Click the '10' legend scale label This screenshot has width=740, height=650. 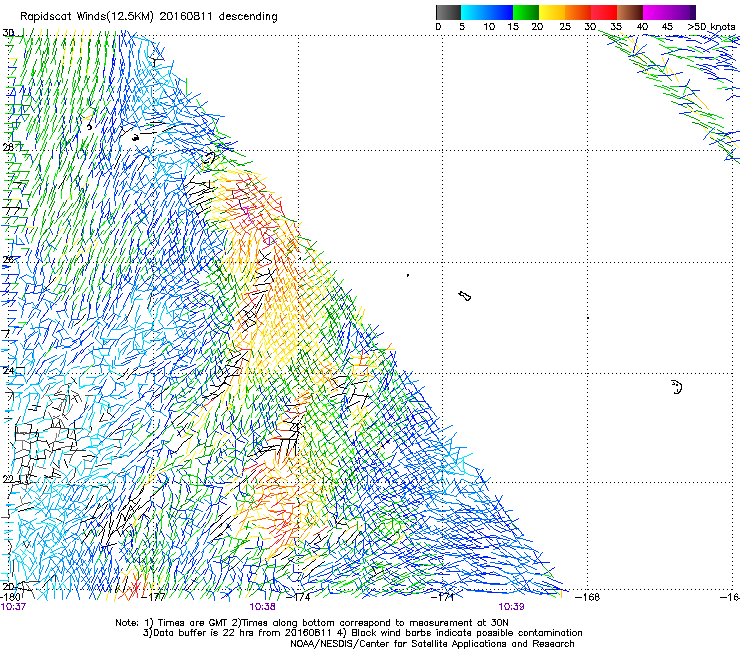coord(489,27)
